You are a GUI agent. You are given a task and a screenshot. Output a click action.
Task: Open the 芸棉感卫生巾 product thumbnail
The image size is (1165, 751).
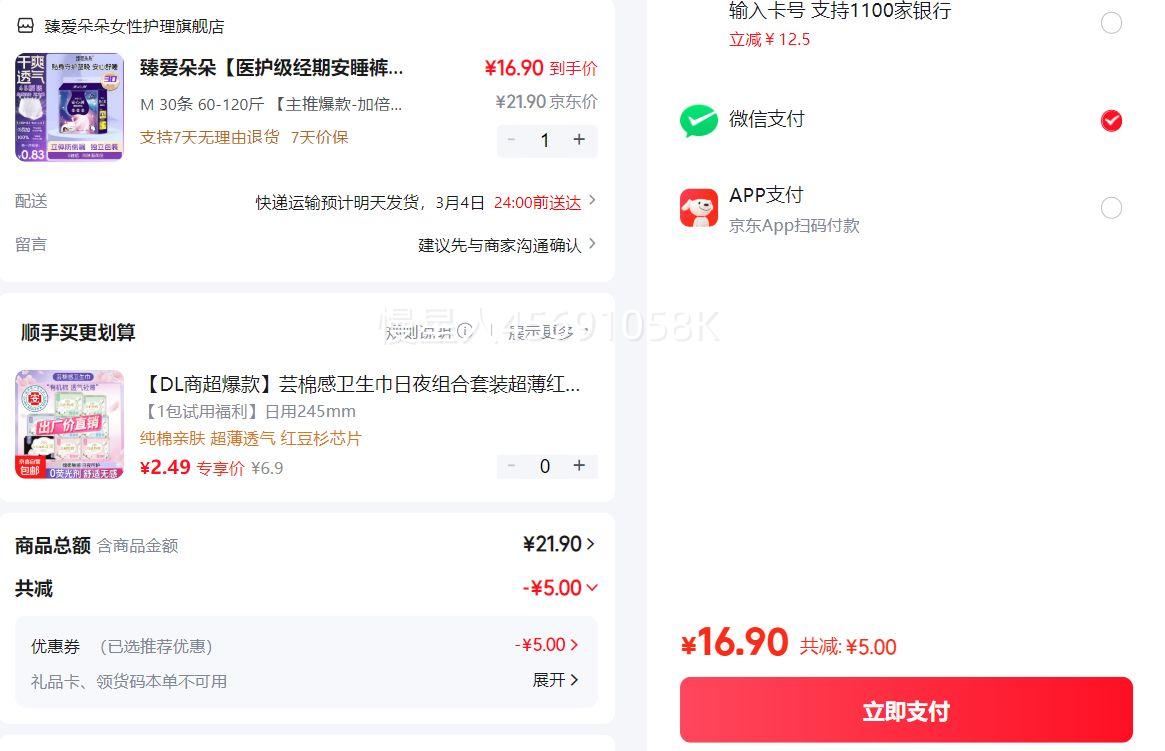[69, 424]
